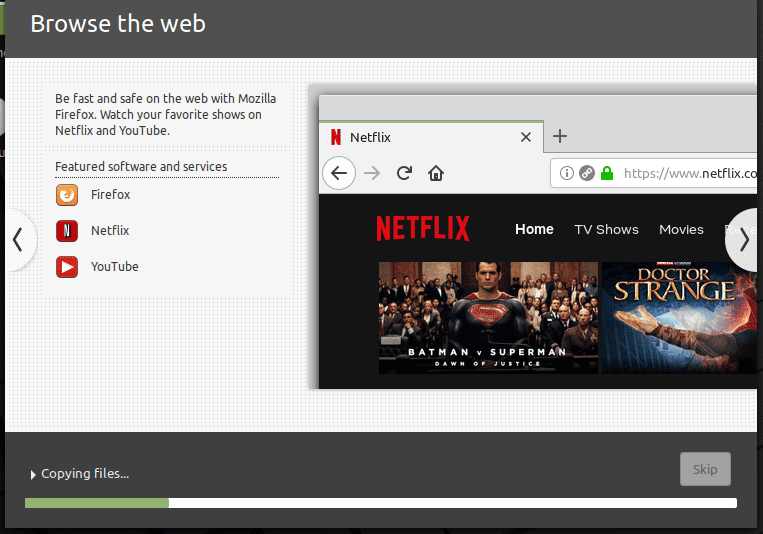Click the 'Browse the web' title
This screenshot has width=763, height=534.
click(x=118, y=24)
